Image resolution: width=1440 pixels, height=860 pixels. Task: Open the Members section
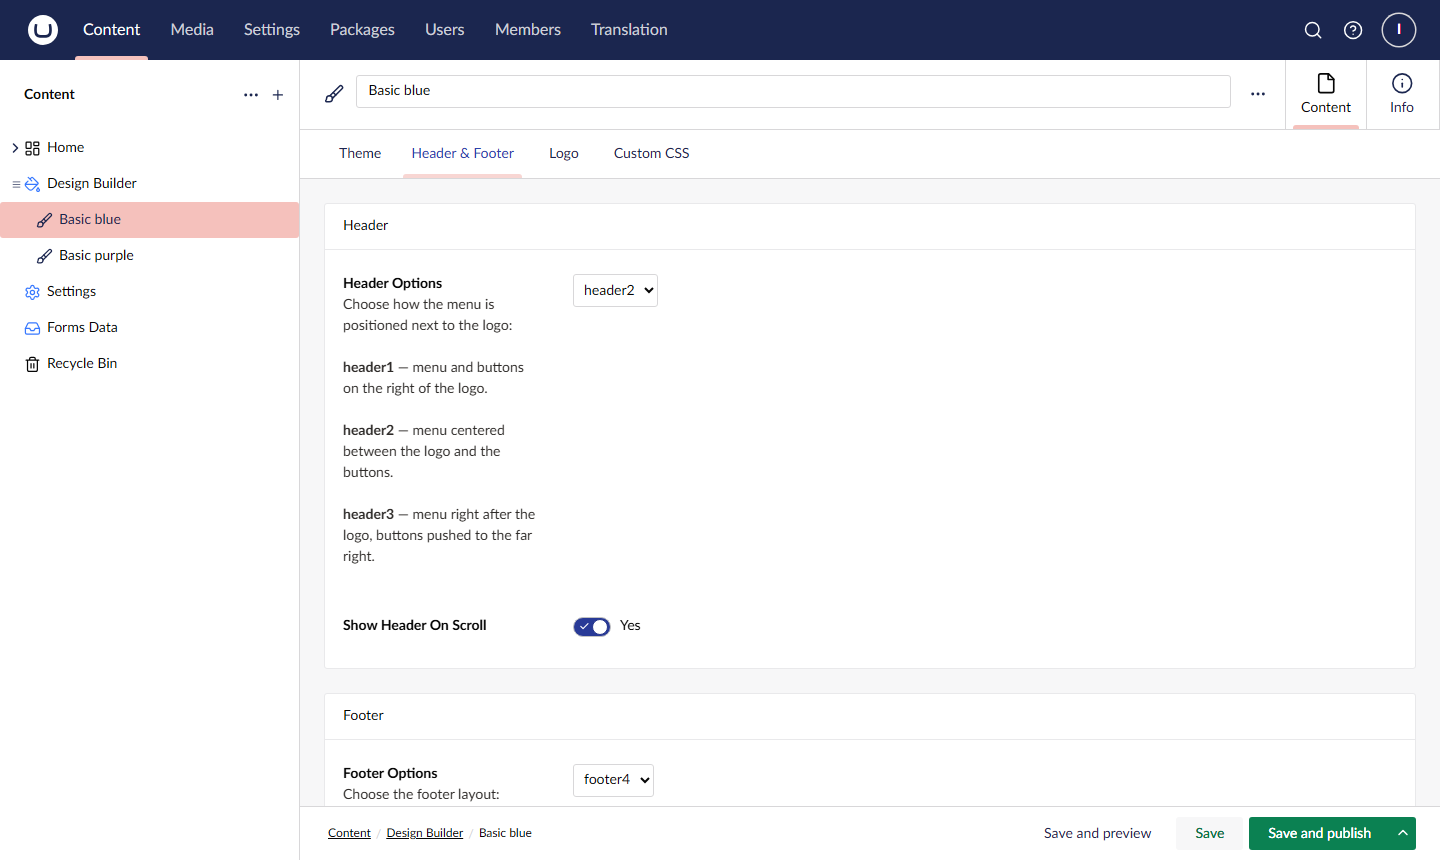click(x=528, y=30)
